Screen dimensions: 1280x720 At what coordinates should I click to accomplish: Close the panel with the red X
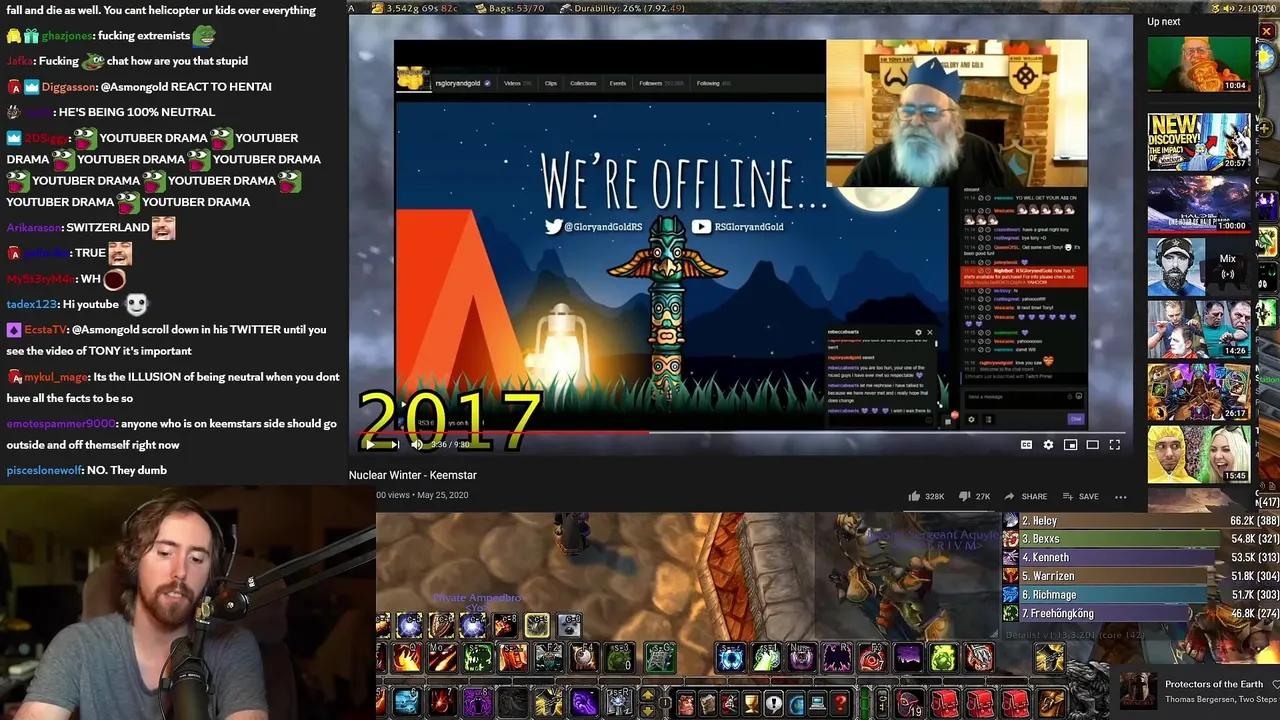[x=1266, y=31]
